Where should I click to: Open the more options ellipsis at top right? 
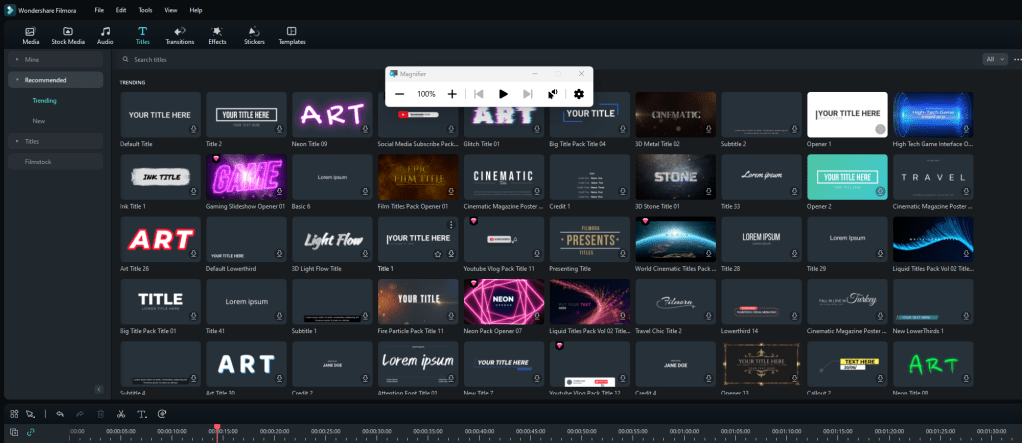click(1017, 59)
